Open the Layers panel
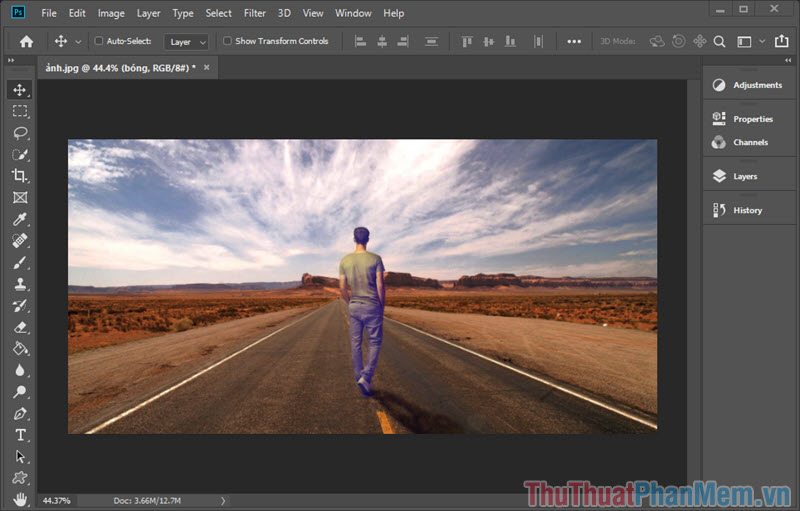 point(749,176)
